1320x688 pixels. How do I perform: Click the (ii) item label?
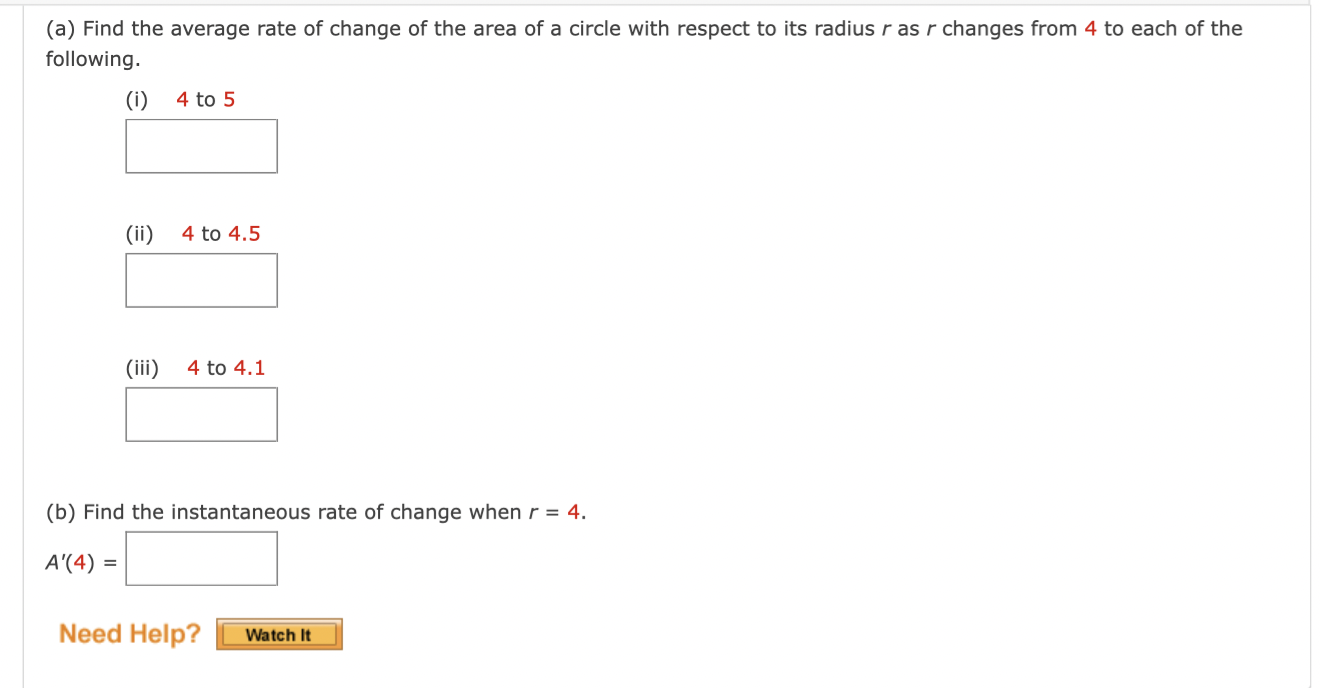[x=138, y=233]
